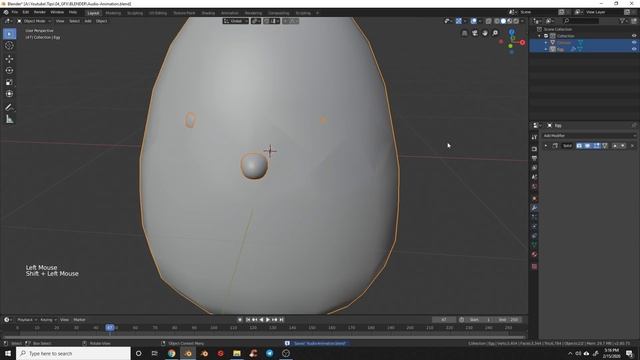Toggle camera view in viewport
The height and width of the screenshot is (360, 640).
point(475,33)
